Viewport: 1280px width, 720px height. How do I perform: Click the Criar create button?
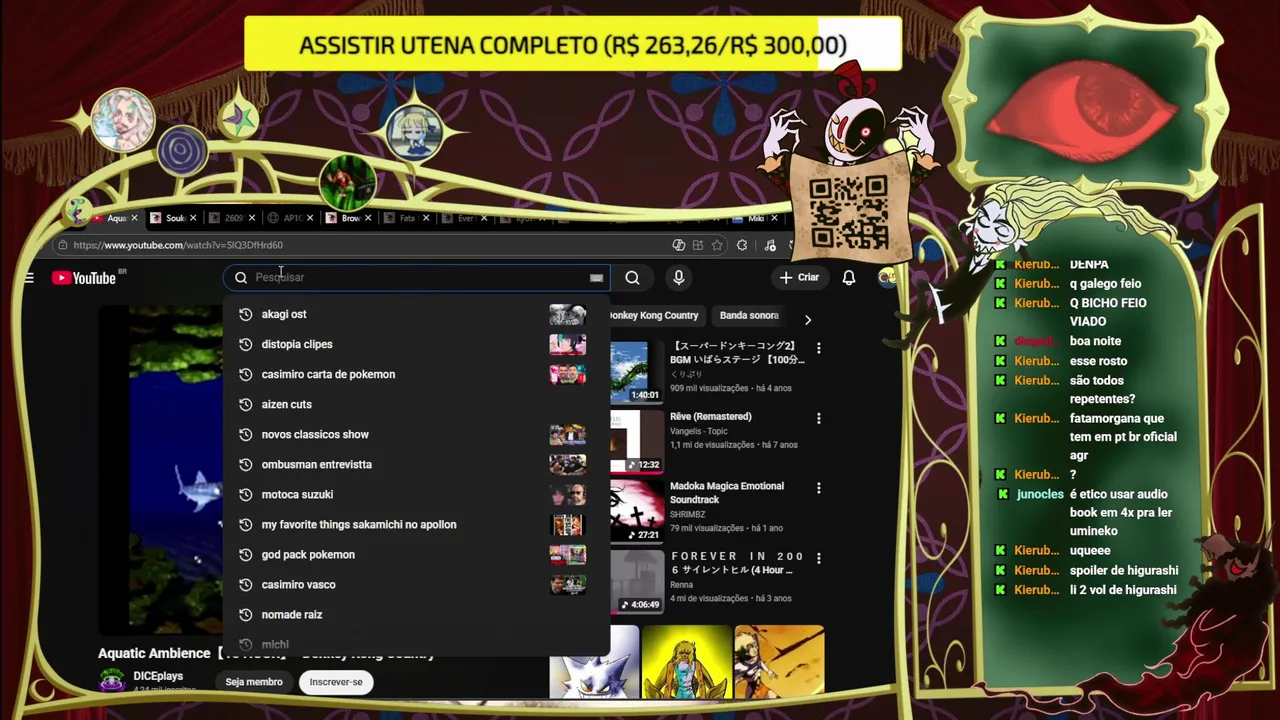click(799, 277)
